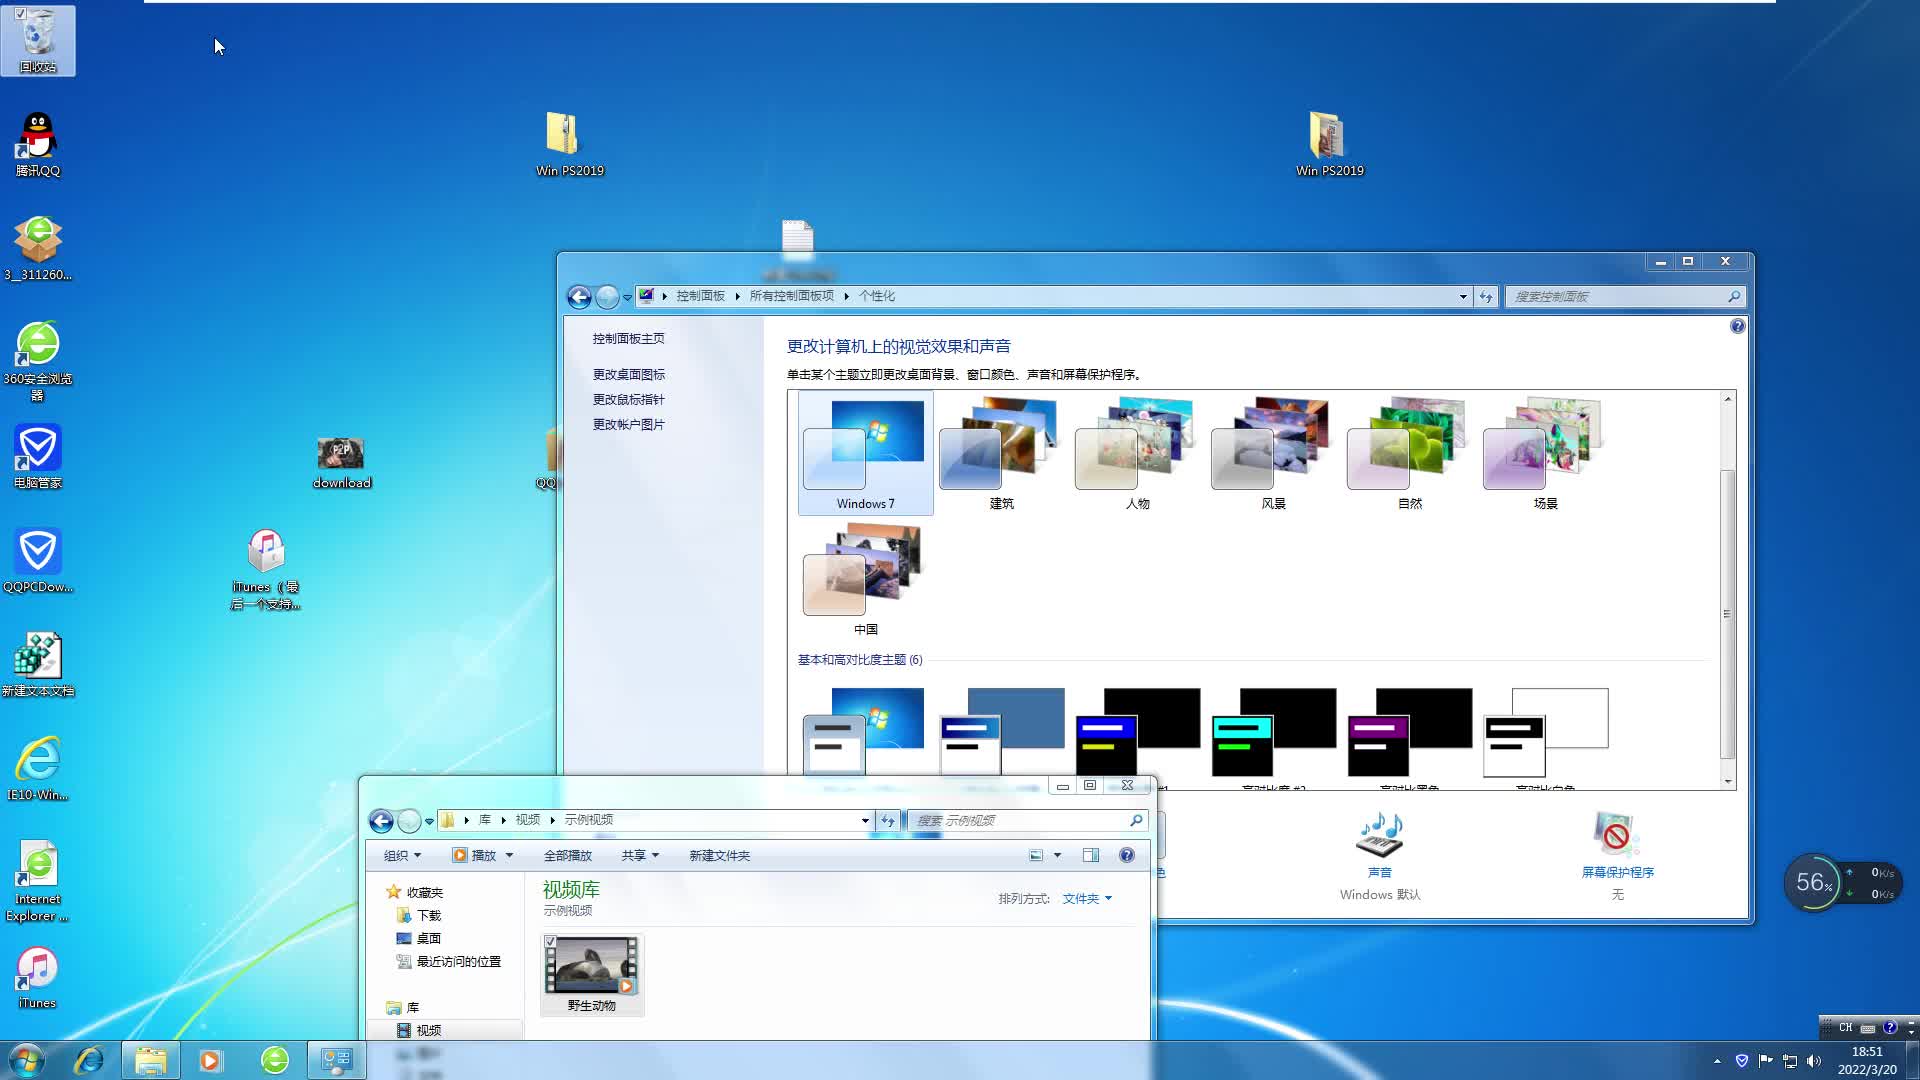Open the 排列方式 文件夹 dropdown
Screen dimensions: 1920x1080
(1086, 898)
